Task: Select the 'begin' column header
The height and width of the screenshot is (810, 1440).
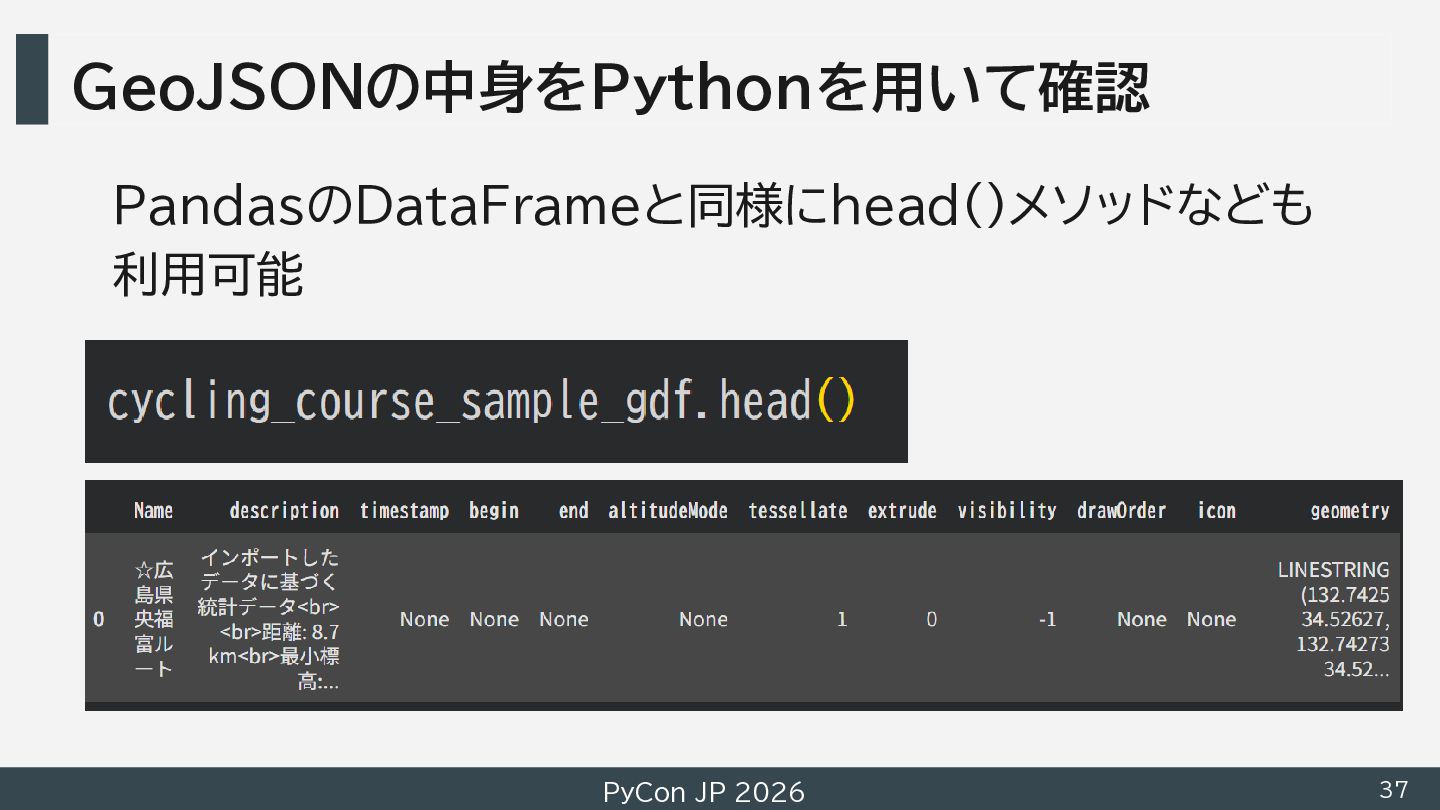Action: tap(494, 510)
